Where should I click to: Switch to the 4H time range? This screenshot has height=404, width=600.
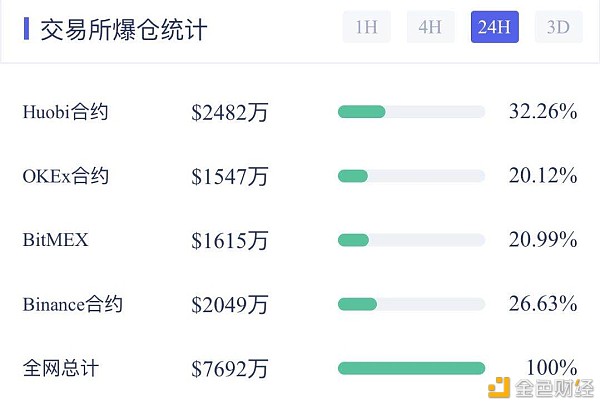coord(430,27)
